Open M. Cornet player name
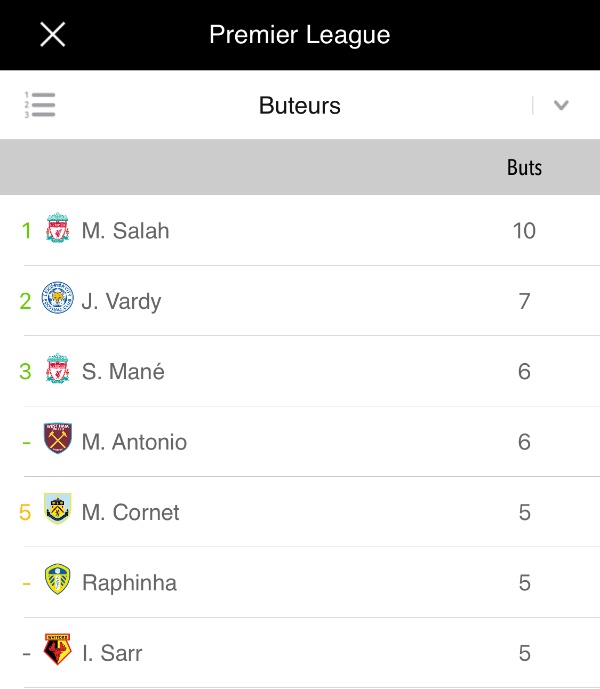Image resolution: width=600 pixels, height=689 pixels. (x=131, y=512)
